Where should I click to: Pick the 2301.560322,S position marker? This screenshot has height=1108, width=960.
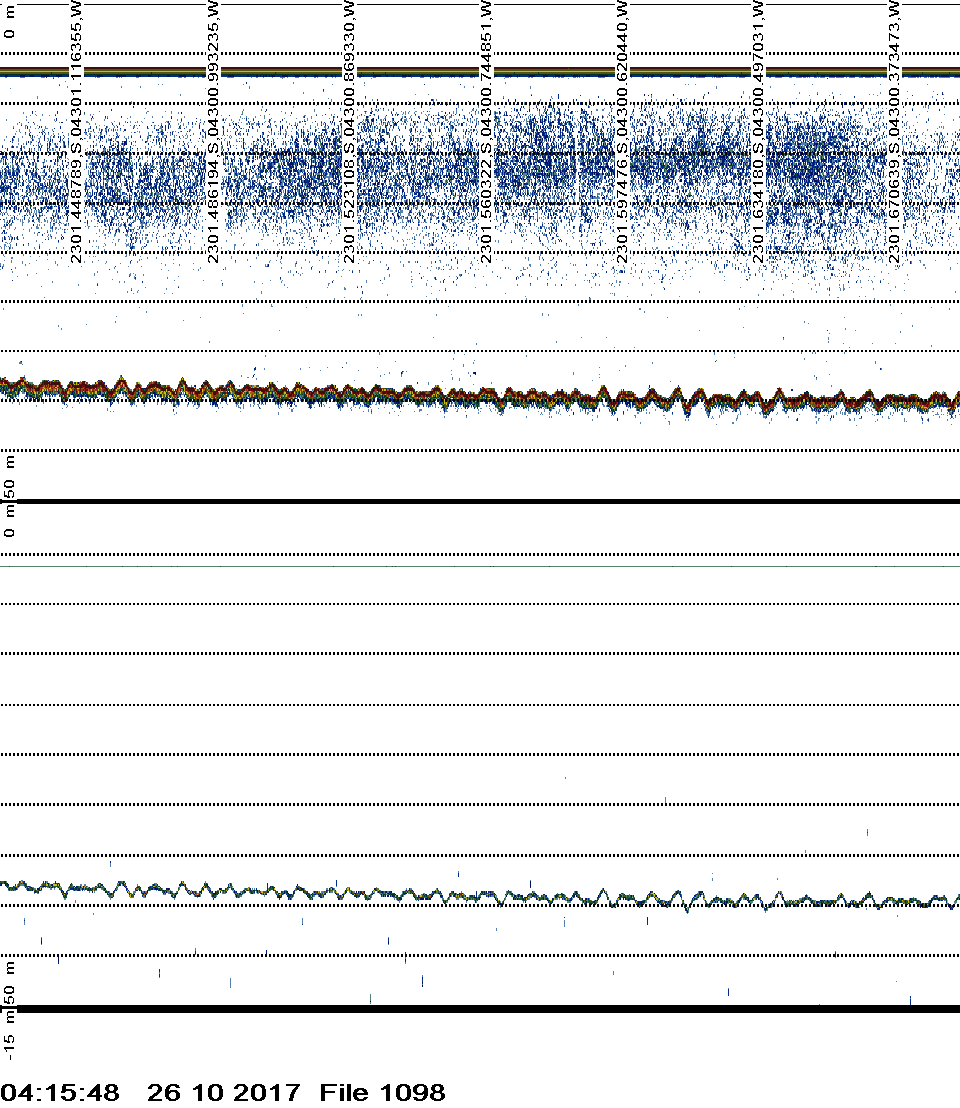pyautogui.click(x=487, y=131)
